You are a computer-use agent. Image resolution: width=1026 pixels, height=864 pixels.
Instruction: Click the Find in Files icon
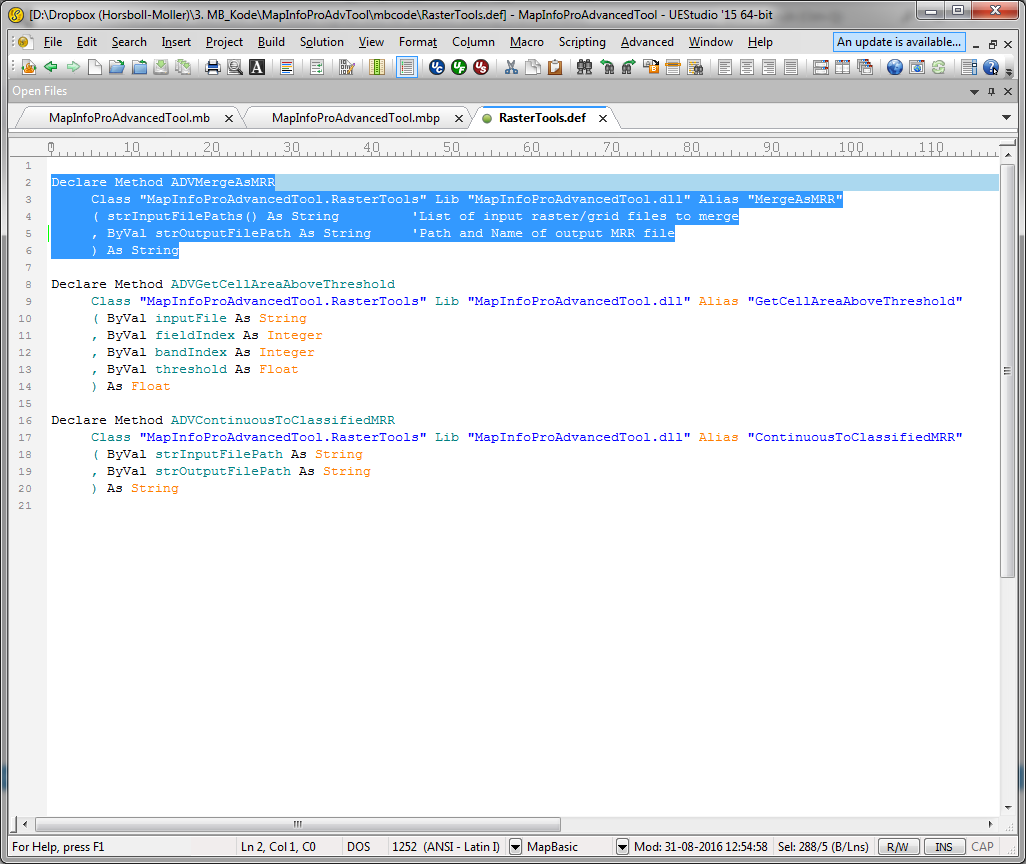point(695,67)
